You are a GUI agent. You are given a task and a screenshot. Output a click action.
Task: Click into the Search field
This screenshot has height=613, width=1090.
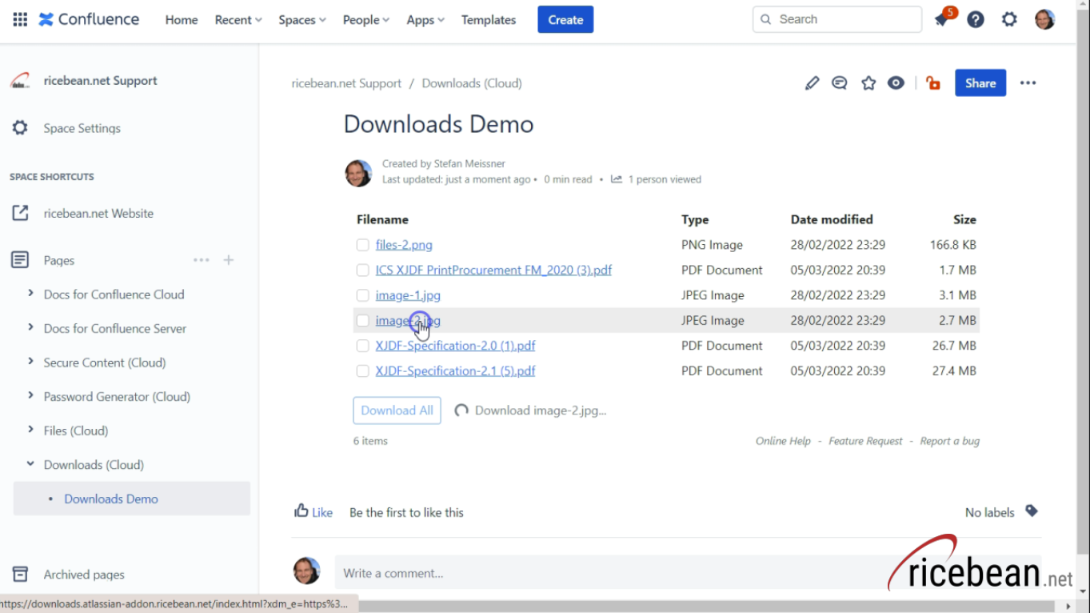coord(837,19)
